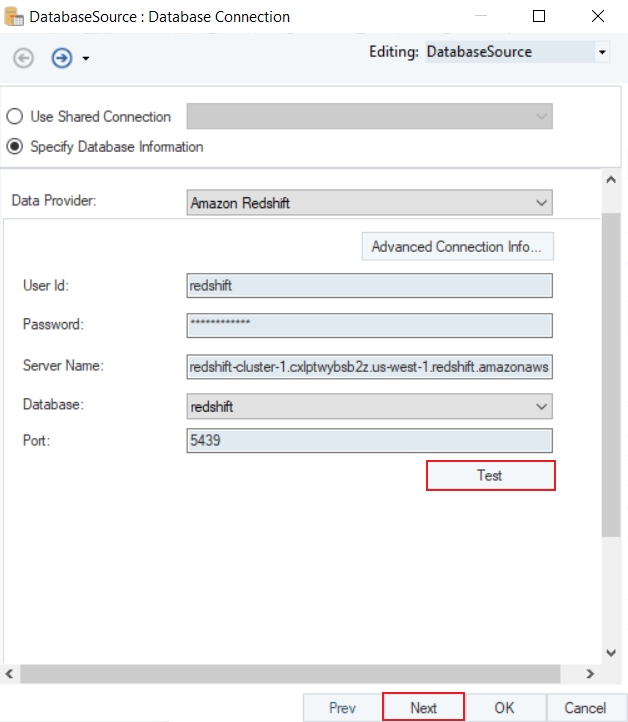Click the Prev button
The width and height of the screenshot is (628, 722).
342,707
